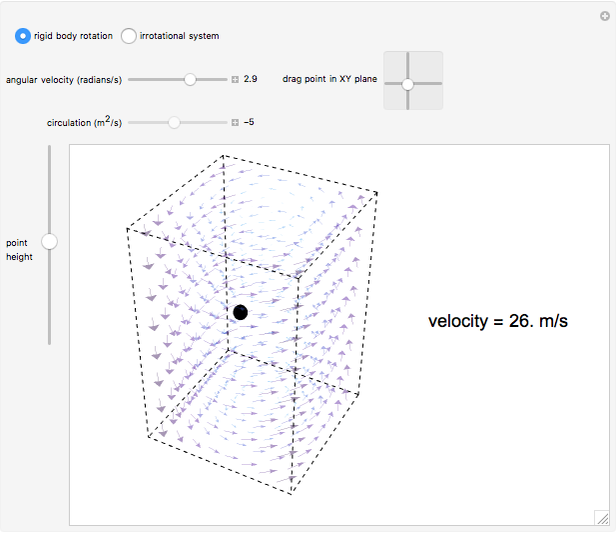The image size is (616, 534).
Task: Click the "angular velocity (radians/s)" label
Action: pyautogui.click(x=64, y=79)
